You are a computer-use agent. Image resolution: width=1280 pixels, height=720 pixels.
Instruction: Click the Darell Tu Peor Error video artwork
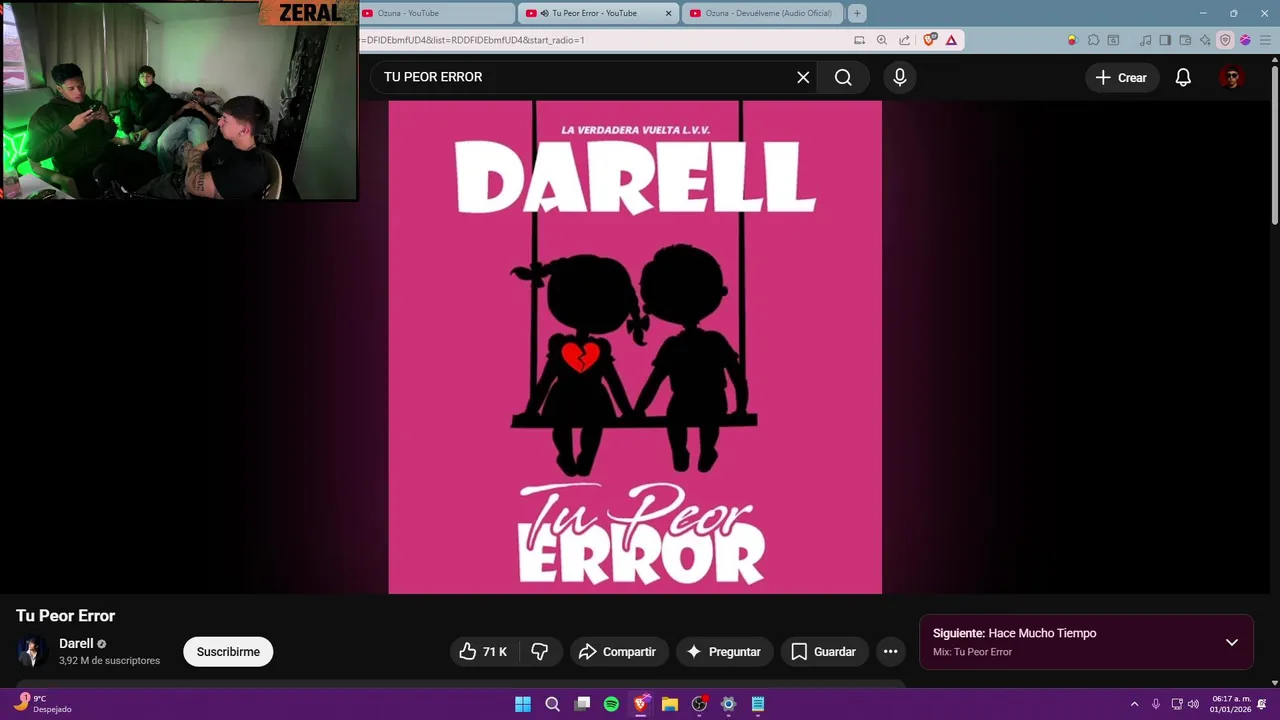(635, 347)
